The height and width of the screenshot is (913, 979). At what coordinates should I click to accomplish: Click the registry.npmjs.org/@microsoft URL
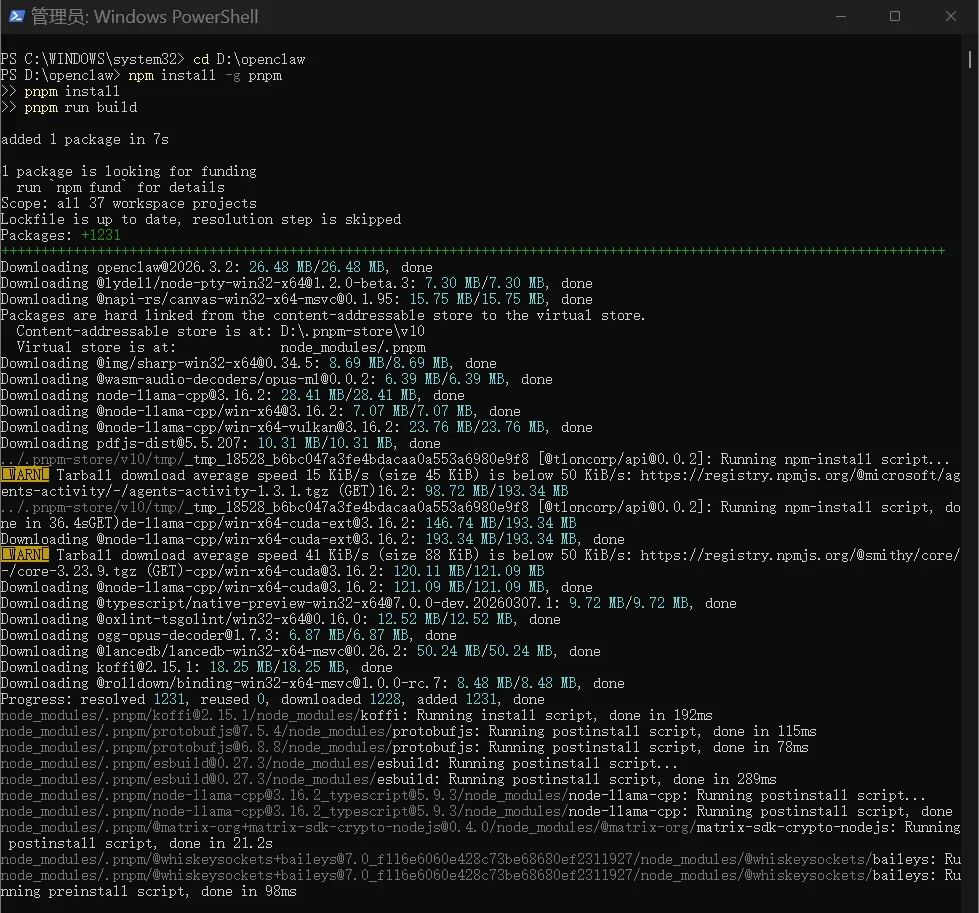(800, 475)
